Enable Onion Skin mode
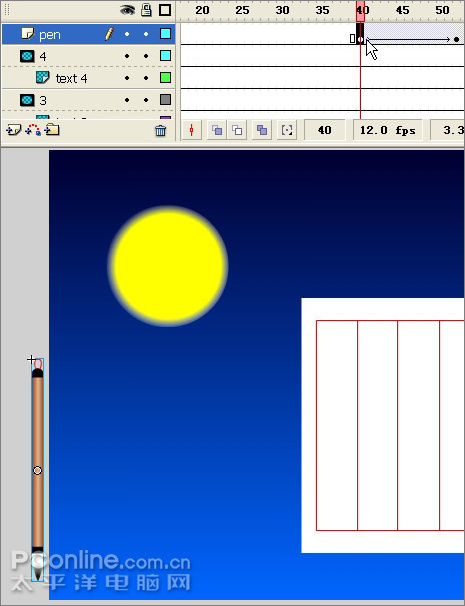 tap(217, 130)
